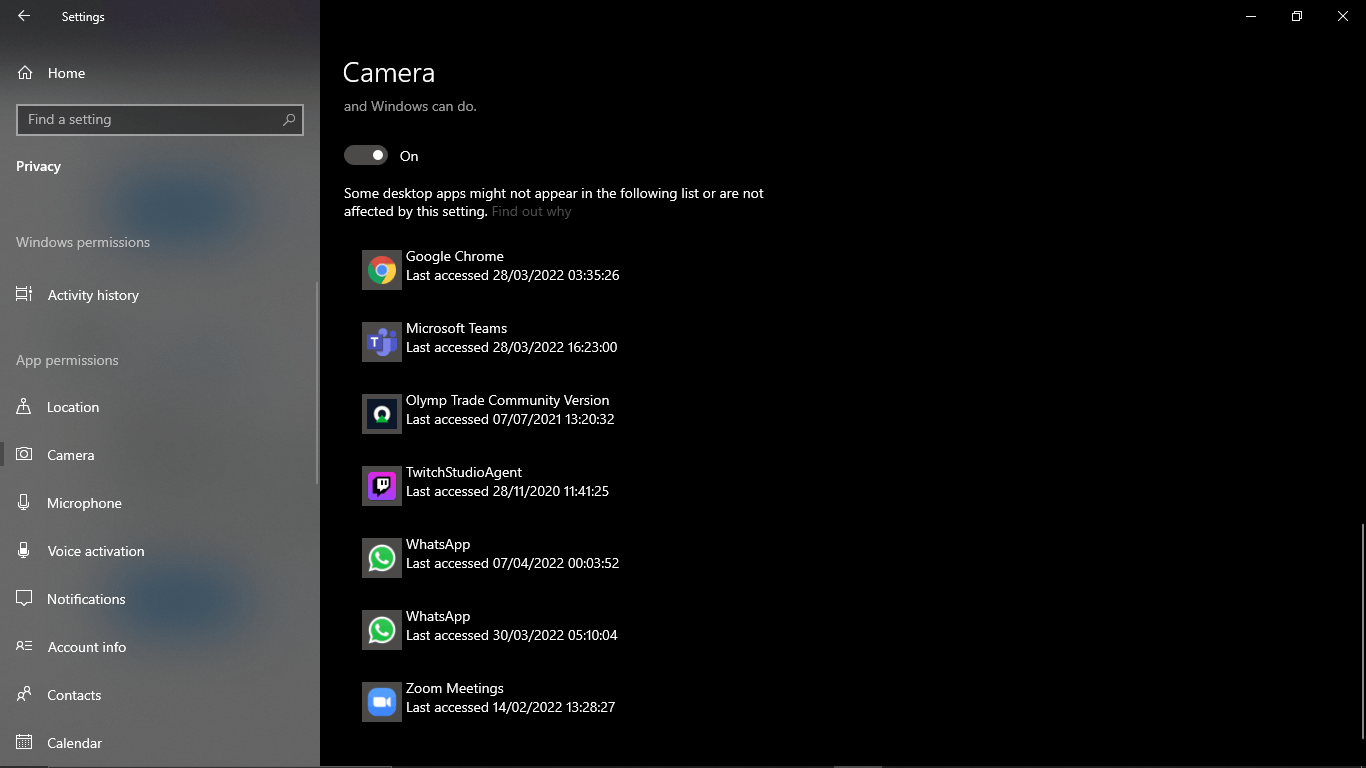This screenshot has width=1366, height=768.
Task: Click the Microphone sidebar icon
Action: [x=24, y=503]
